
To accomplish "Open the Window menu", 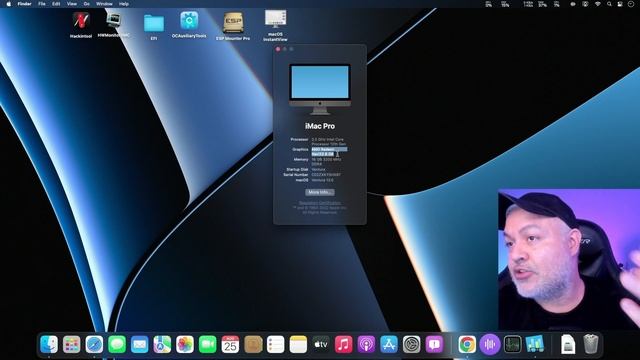I will (x=104, y=4).
